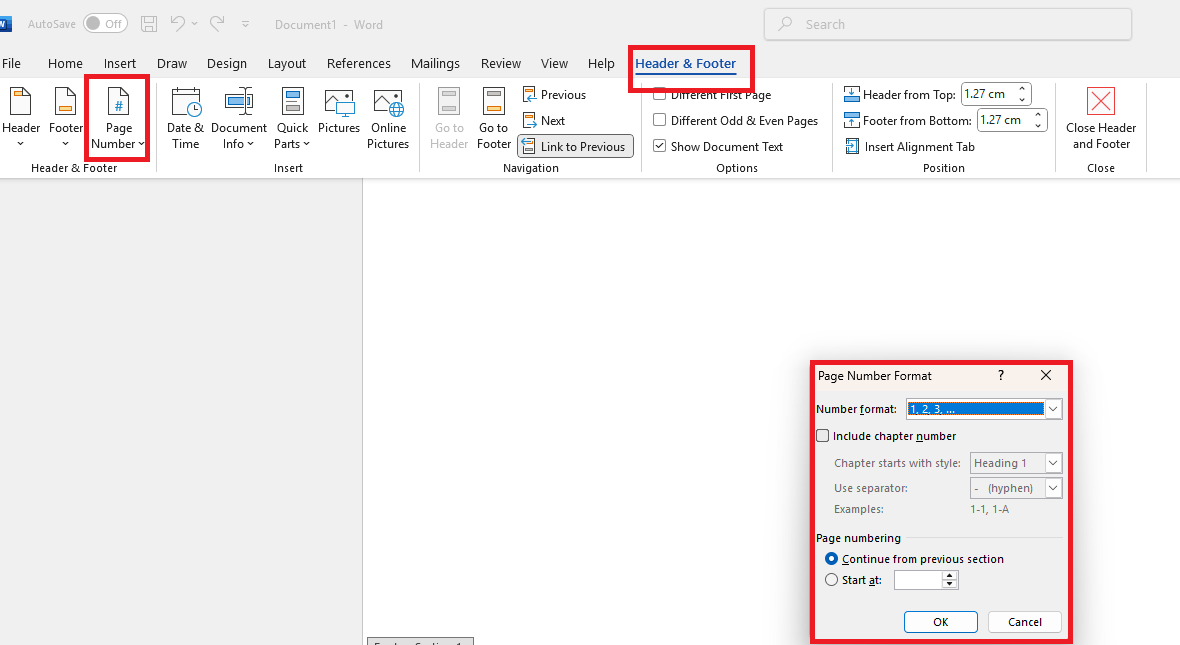Click the Search box in title bar
The height and width of the screenshot is (645, 1180).
[947, 24]
